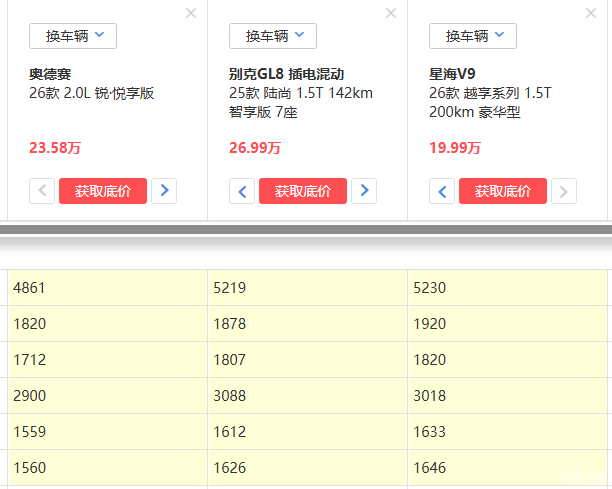Viewport: 612px width, 489px height.
Task: Click right arrow beside 奥德赛 获取底价
Action: pyautogui.click(x=164, y=191)
